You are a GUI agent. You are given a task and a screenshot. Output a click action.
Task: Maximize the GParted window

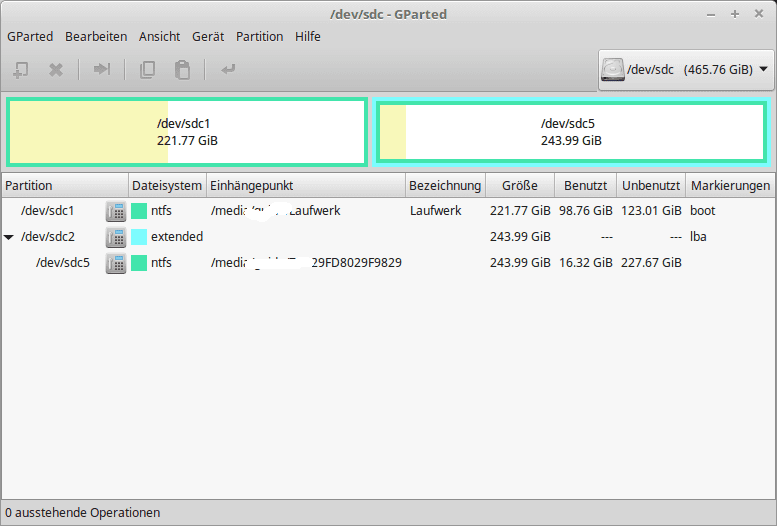click(735, 14)
